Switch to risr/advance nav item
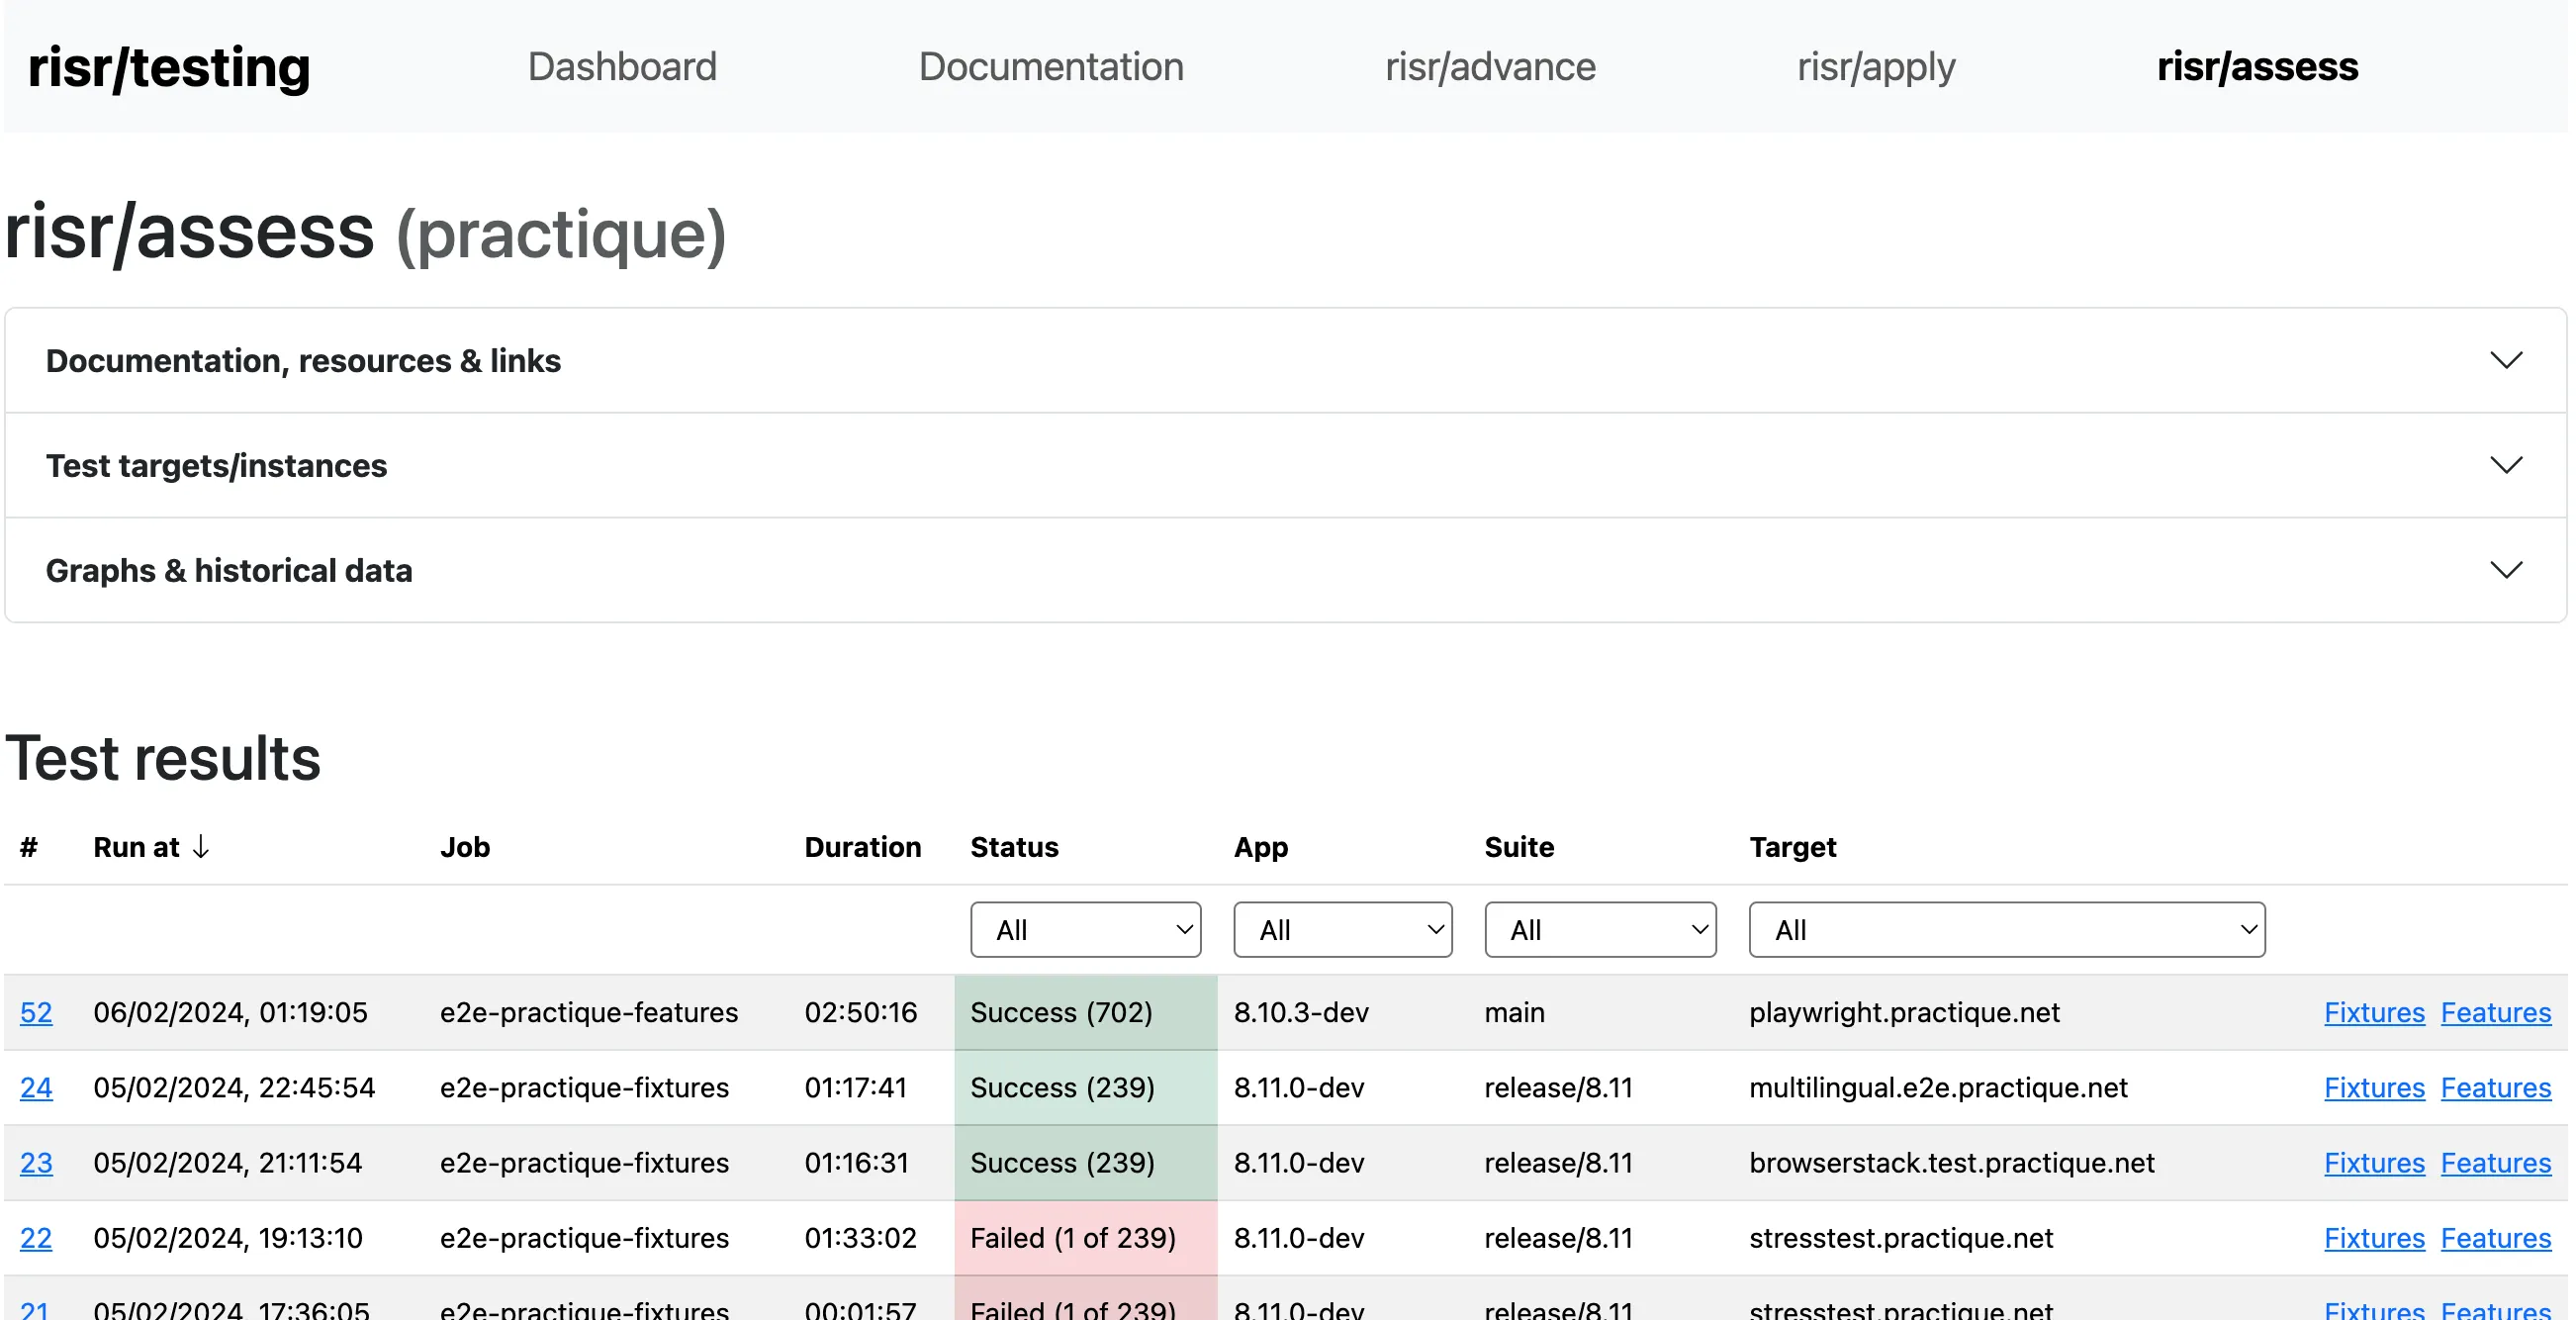This screenshot has height=1320, width=2576. 1489,67
